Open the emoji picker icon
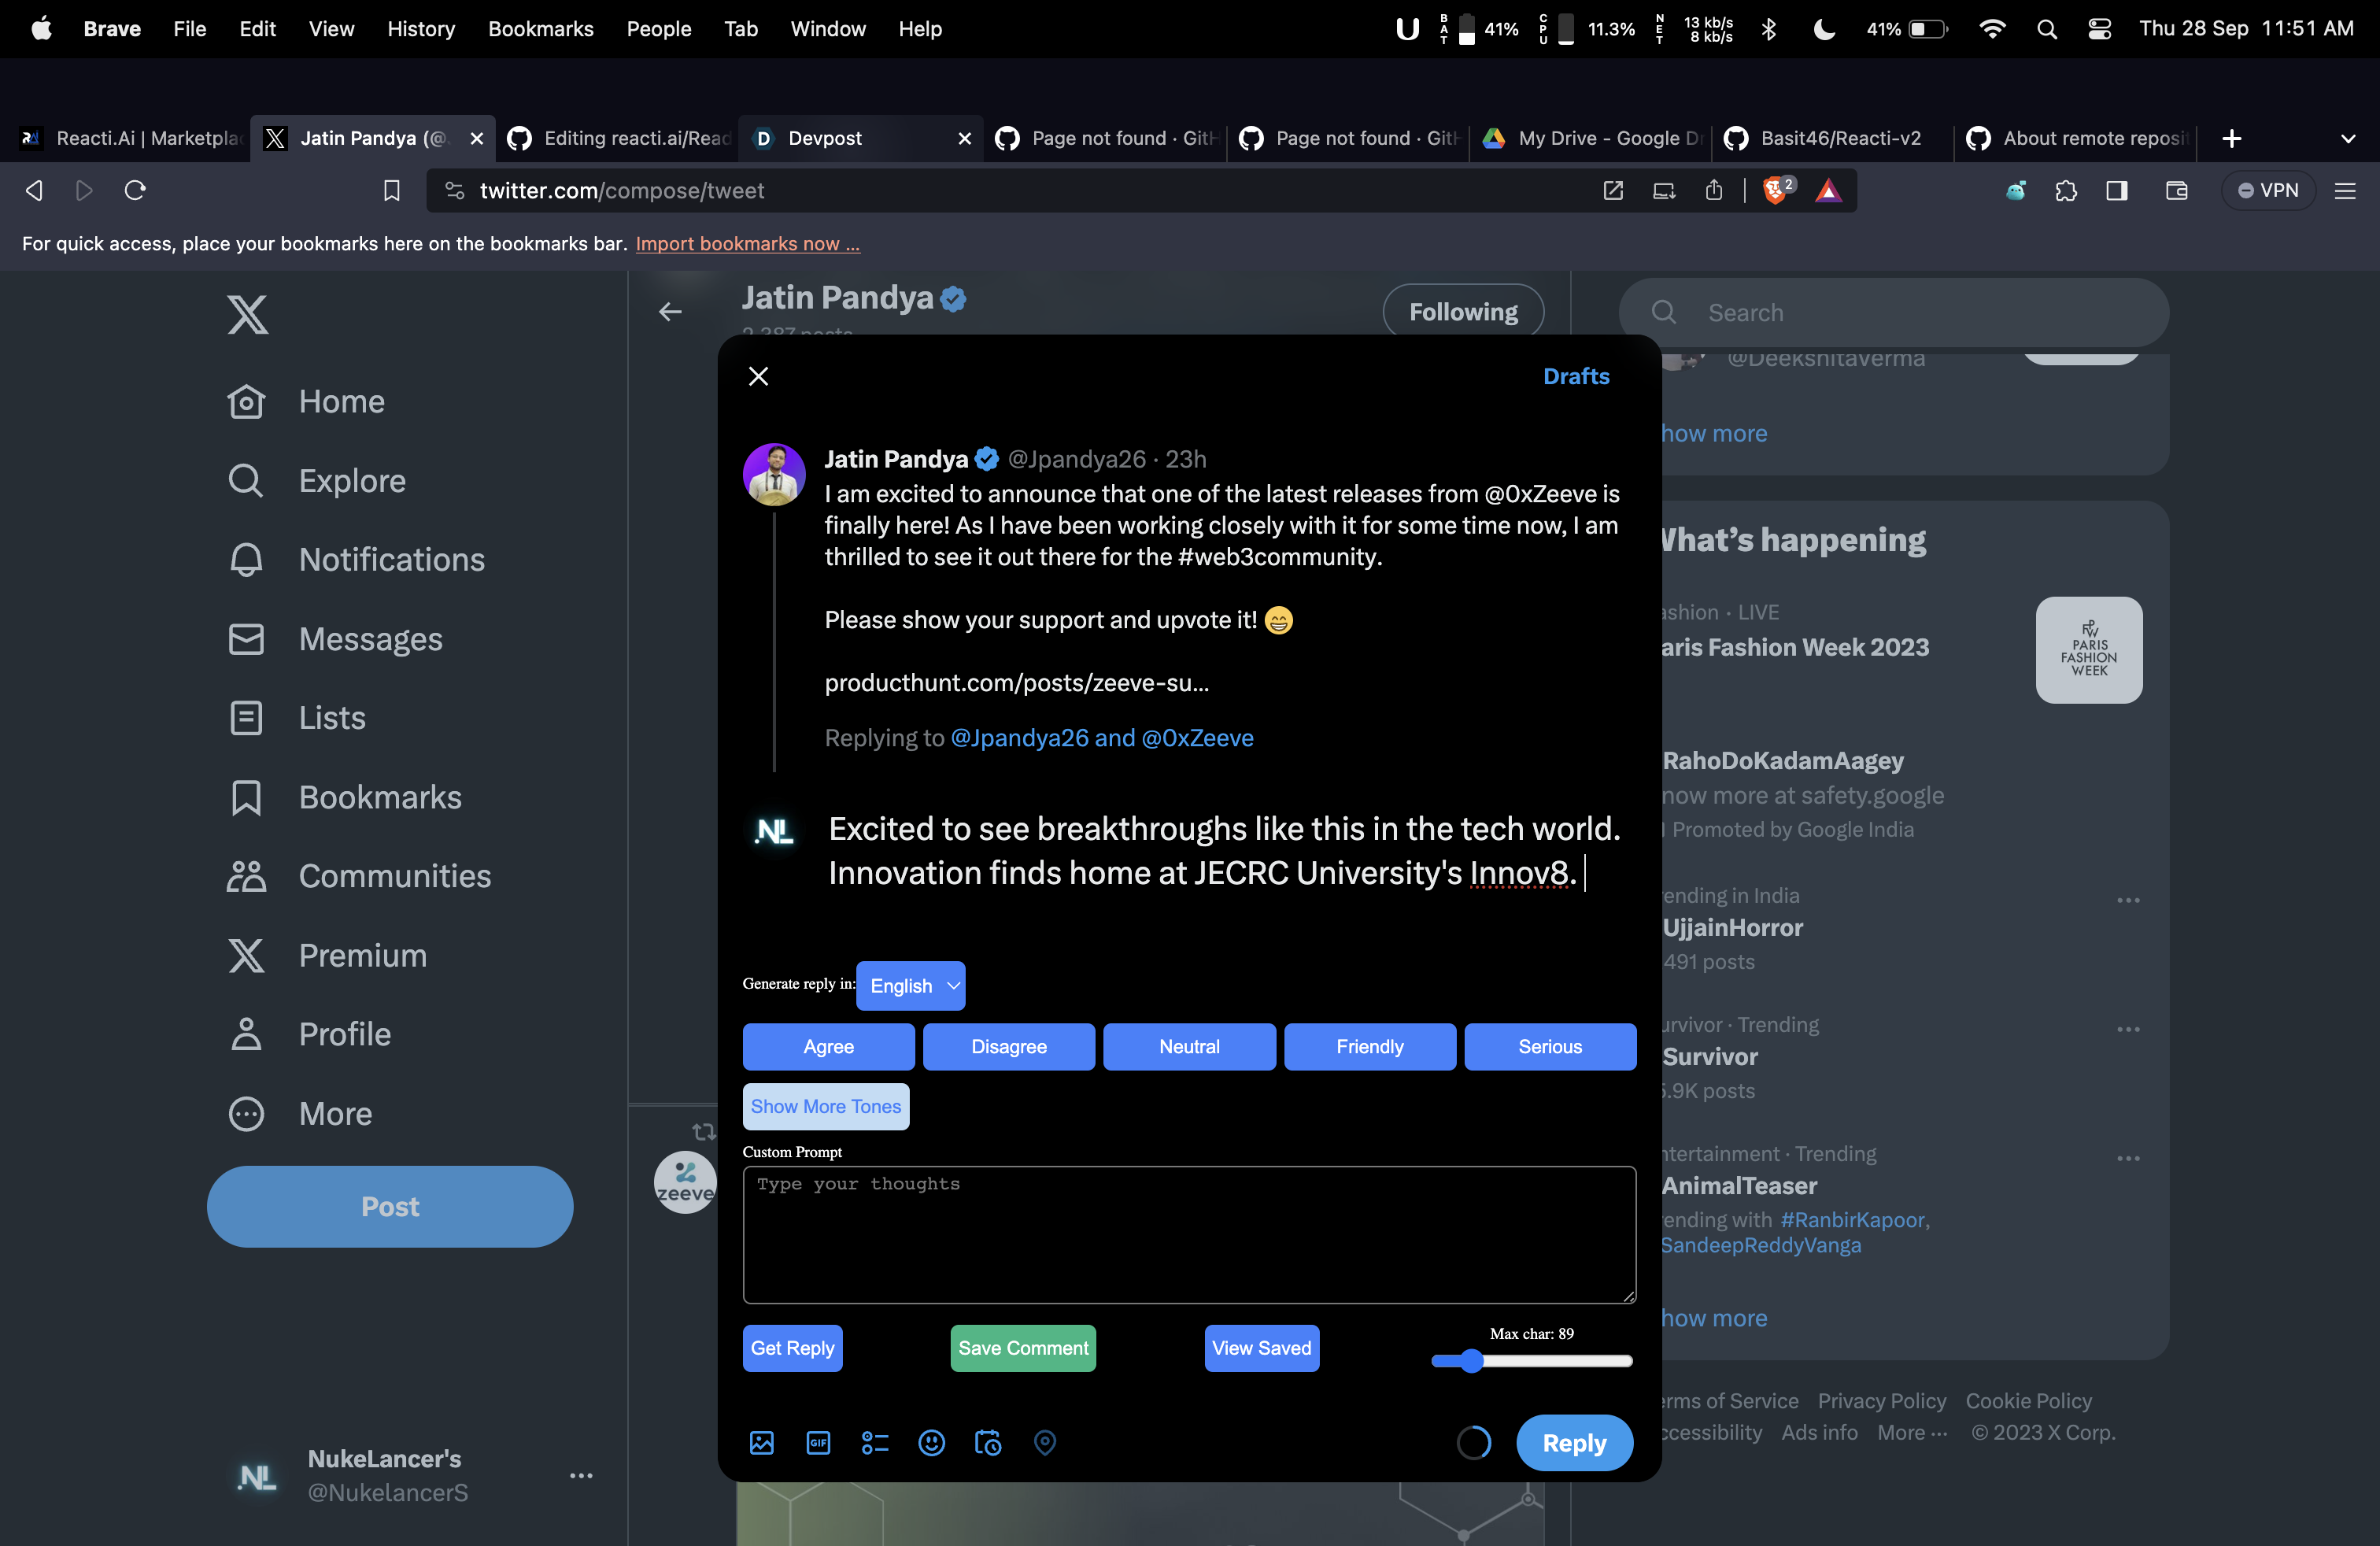Image resolution: width=2380 pixels, height=1546 pixels. click(931, 1442)
